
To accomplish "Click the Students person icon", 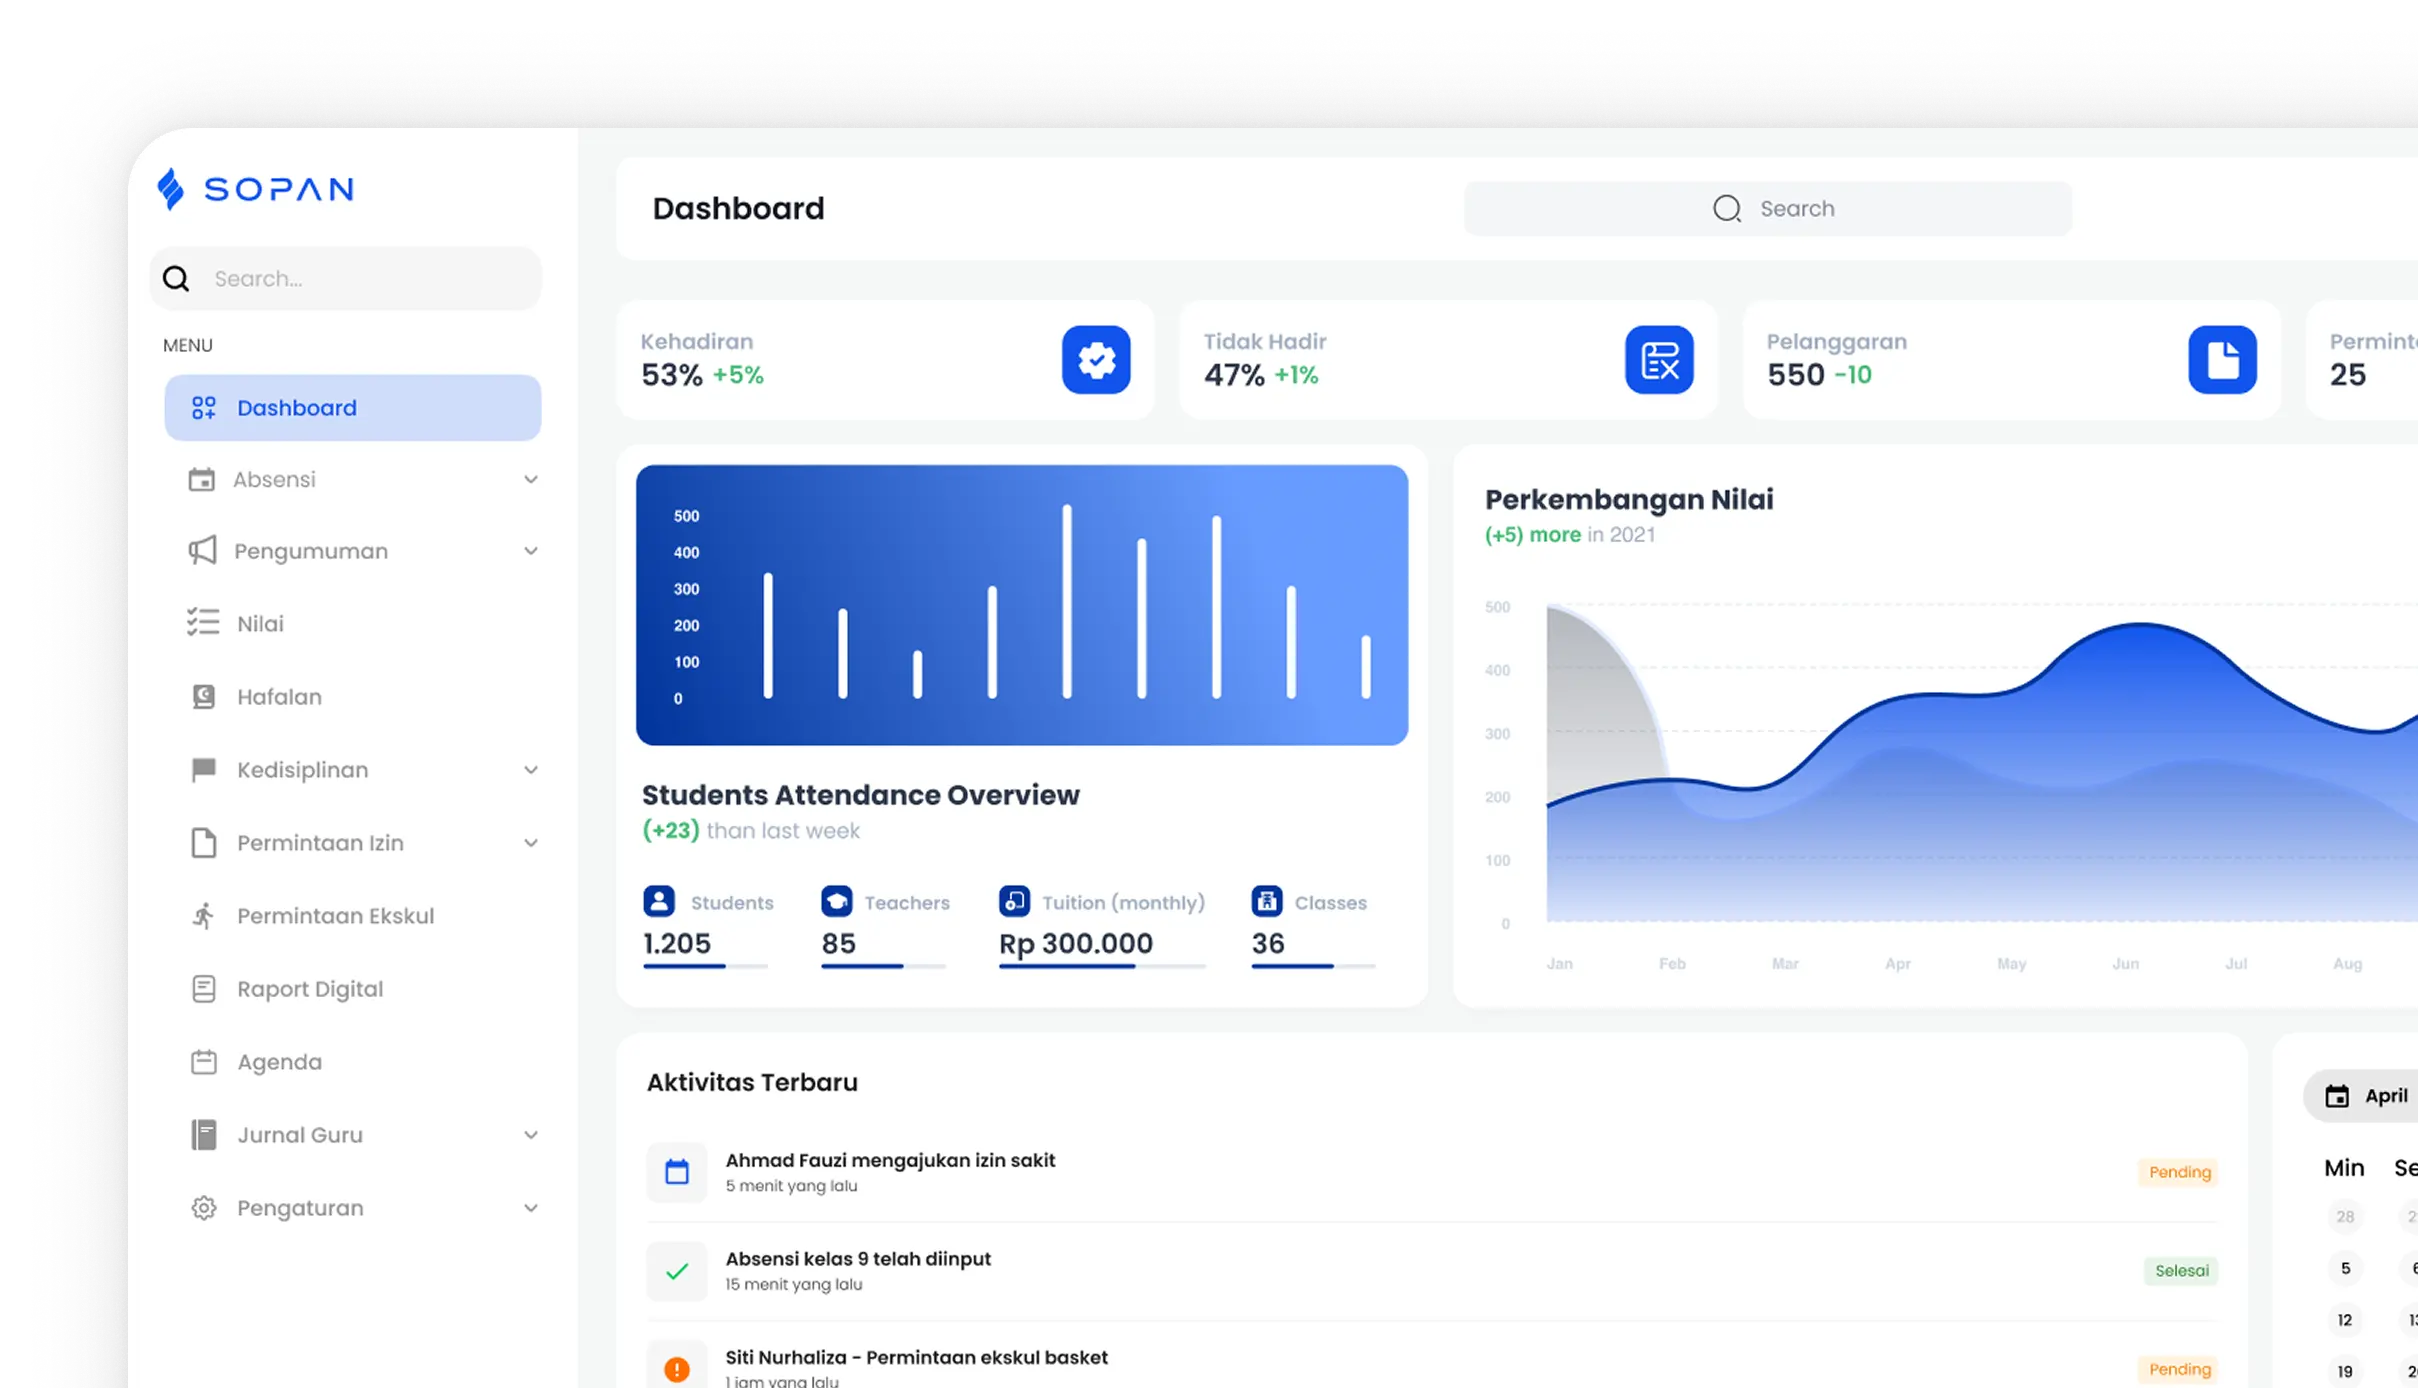I will (659, 901).
